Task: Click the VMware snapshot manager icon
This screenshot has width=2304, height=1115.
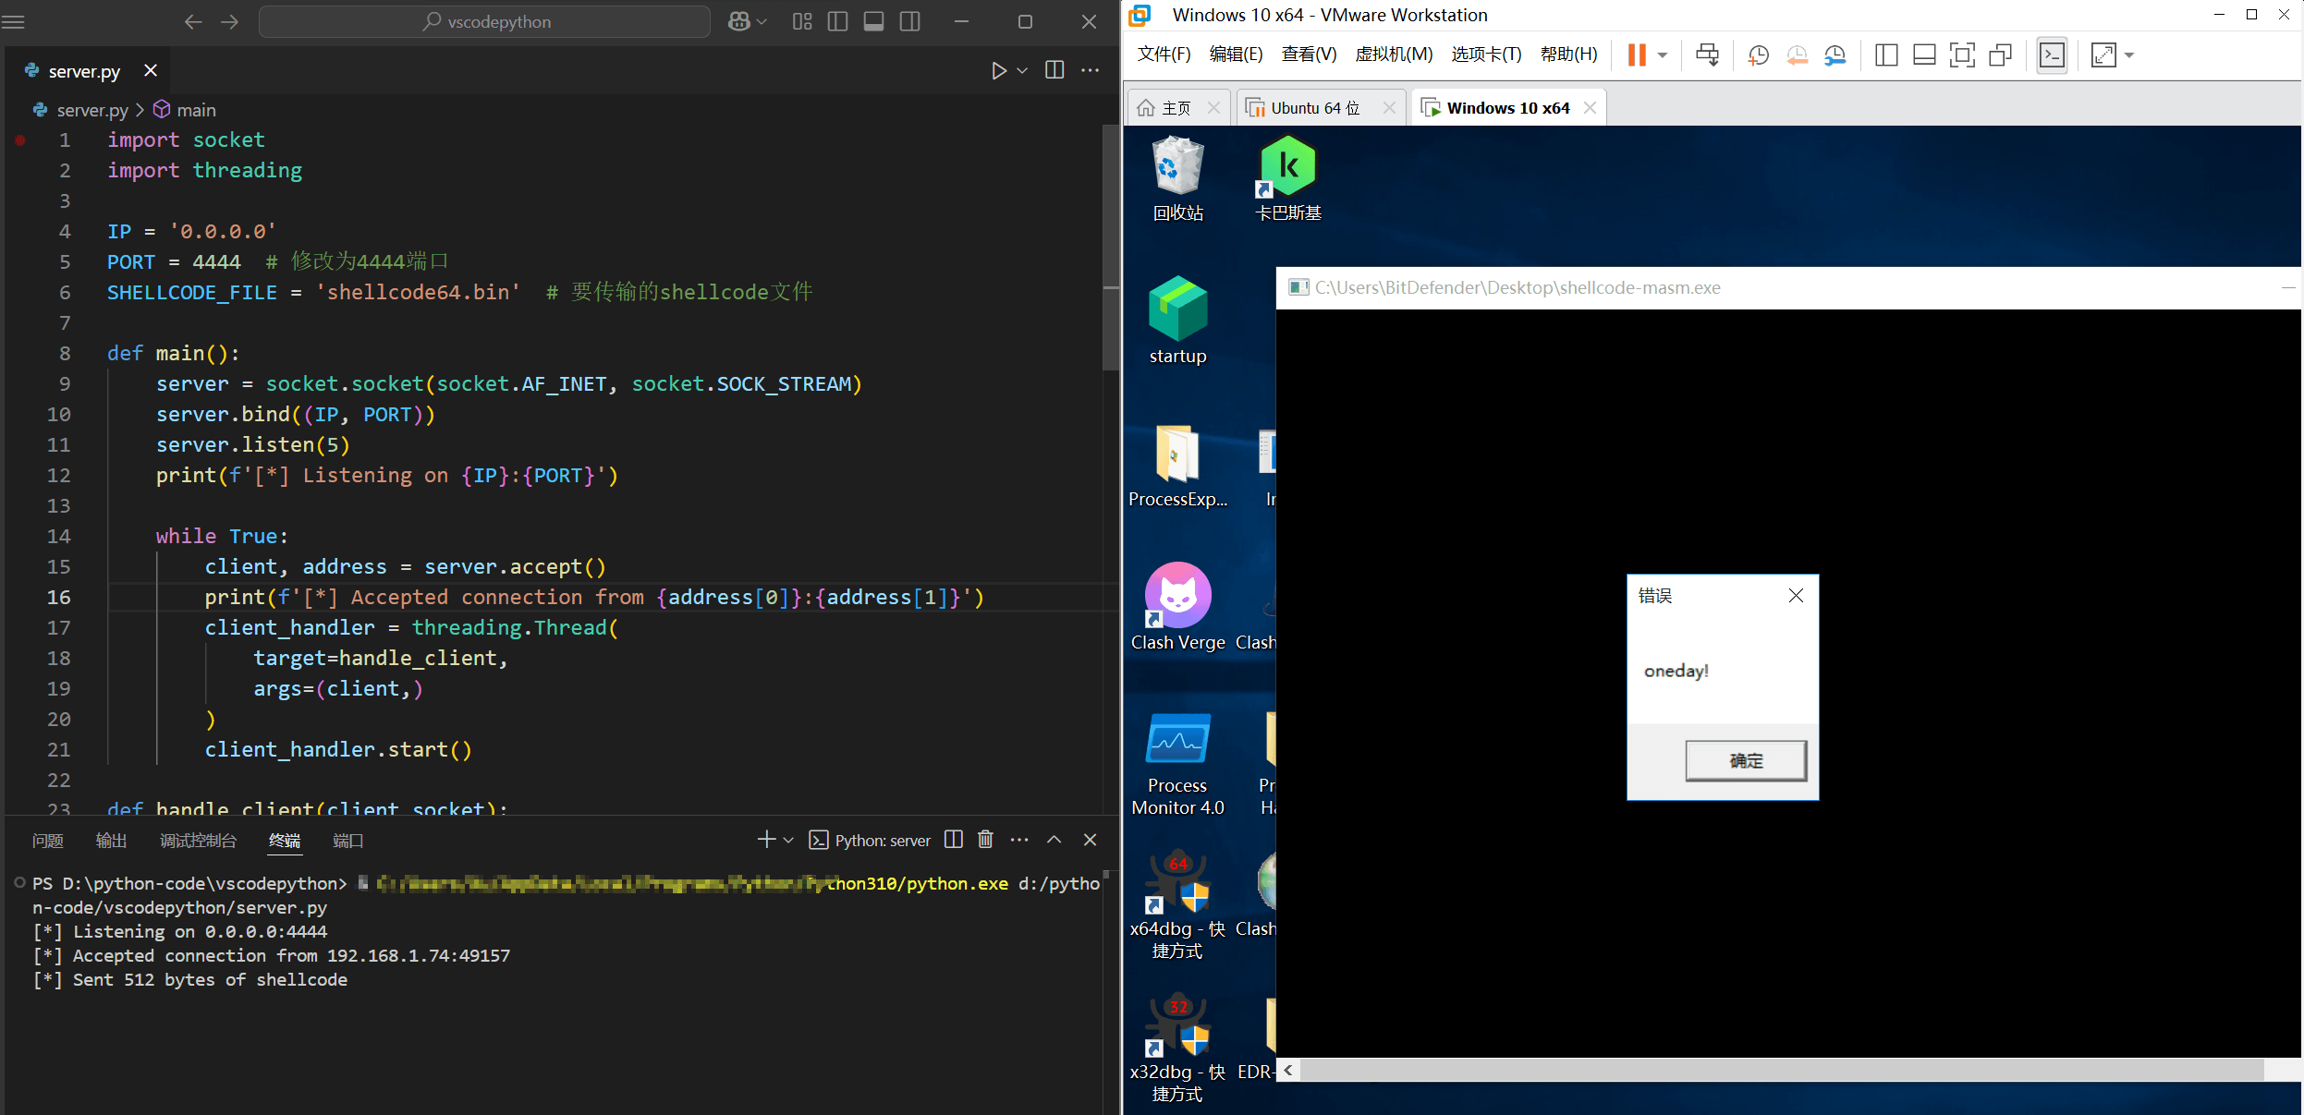Action: pyautogui.click(x=1835, y=56)
